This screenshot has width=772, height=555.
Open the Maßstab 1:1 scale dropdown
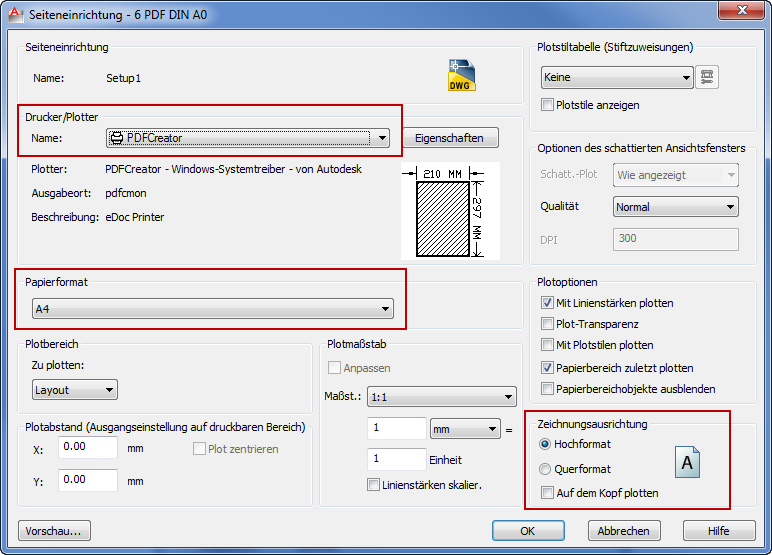tap(441, 397)
